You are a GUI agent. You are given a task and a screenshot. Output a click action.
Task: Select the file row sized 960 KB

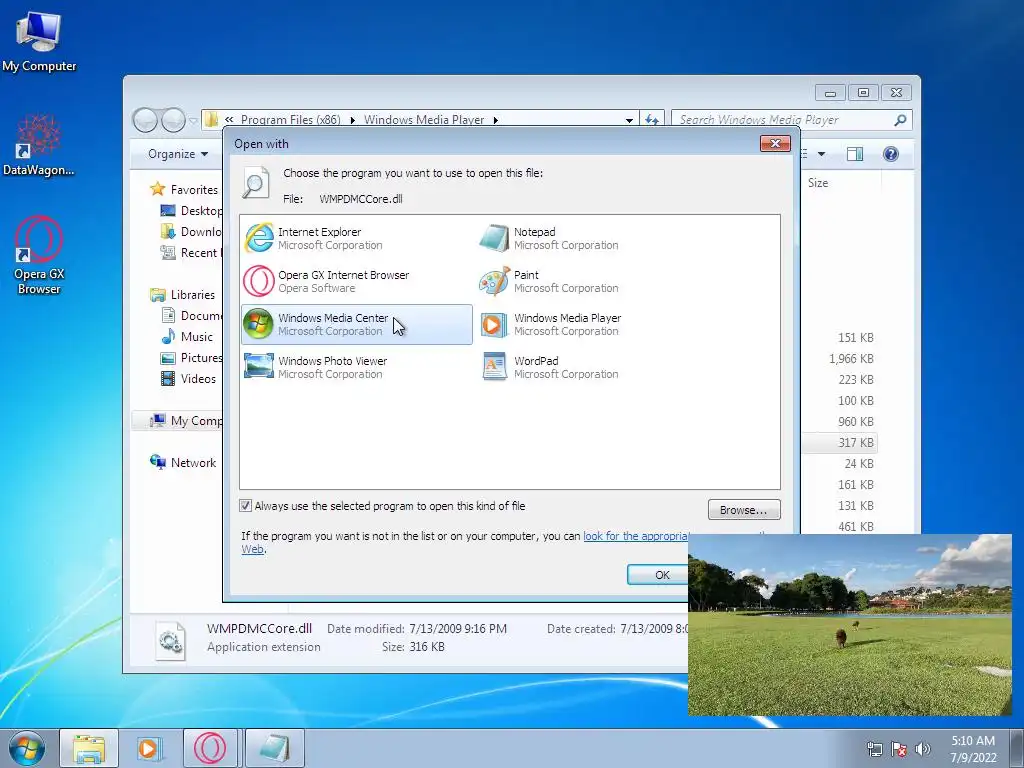856,421
